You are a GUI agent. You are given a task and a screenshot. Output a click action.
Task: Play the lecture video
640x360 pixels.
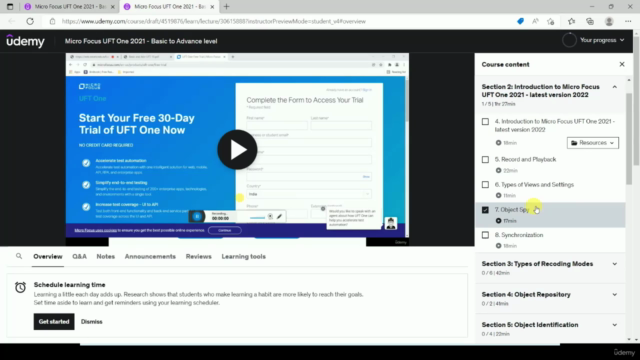(237, 150)
